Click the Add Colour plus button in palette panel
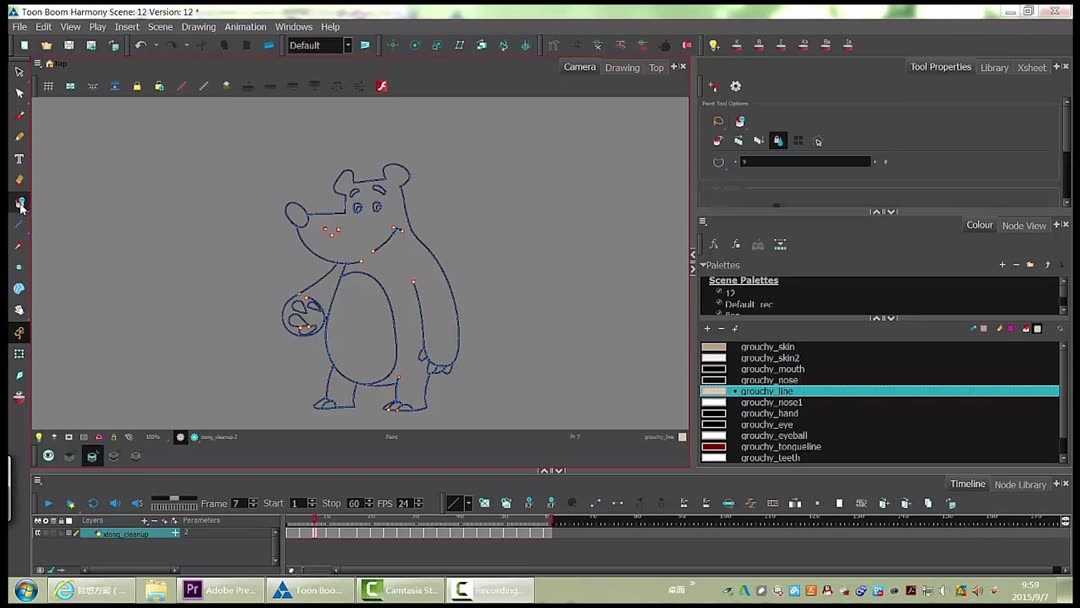 (707, 328)
